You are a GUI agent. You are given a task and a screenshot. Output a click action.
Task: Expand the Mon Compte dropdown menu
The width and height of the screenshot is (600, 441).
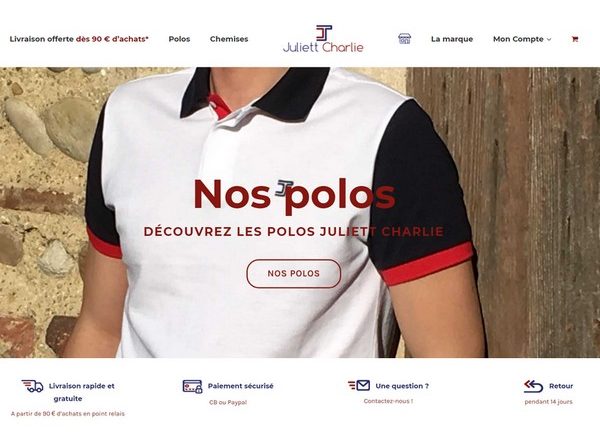(x=522, y=39)
